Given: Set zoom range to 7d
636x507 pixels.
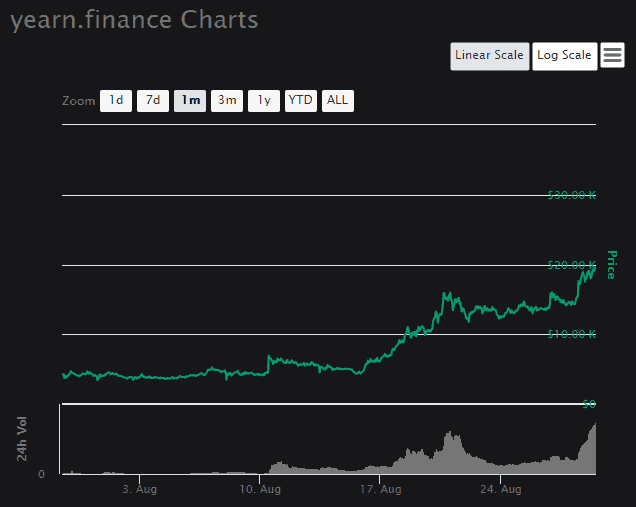Looking at the screenshot, I should pos(153,101).
